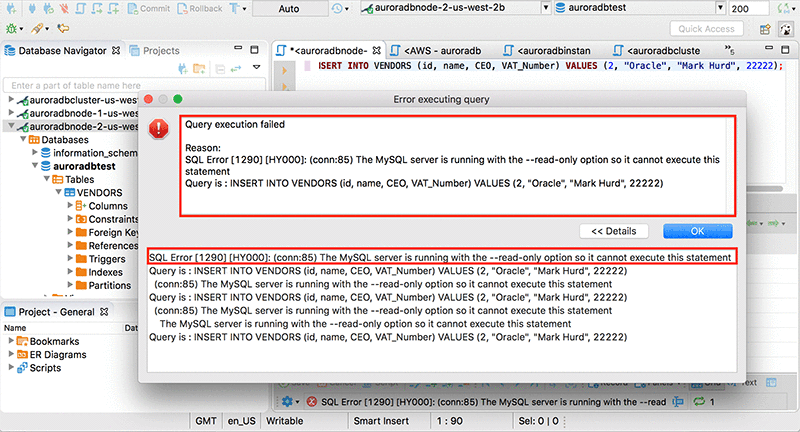Expand the Columns folder under VENDORS
The image size is (800, 432).
pyautogui.click(x=70, y=206)
